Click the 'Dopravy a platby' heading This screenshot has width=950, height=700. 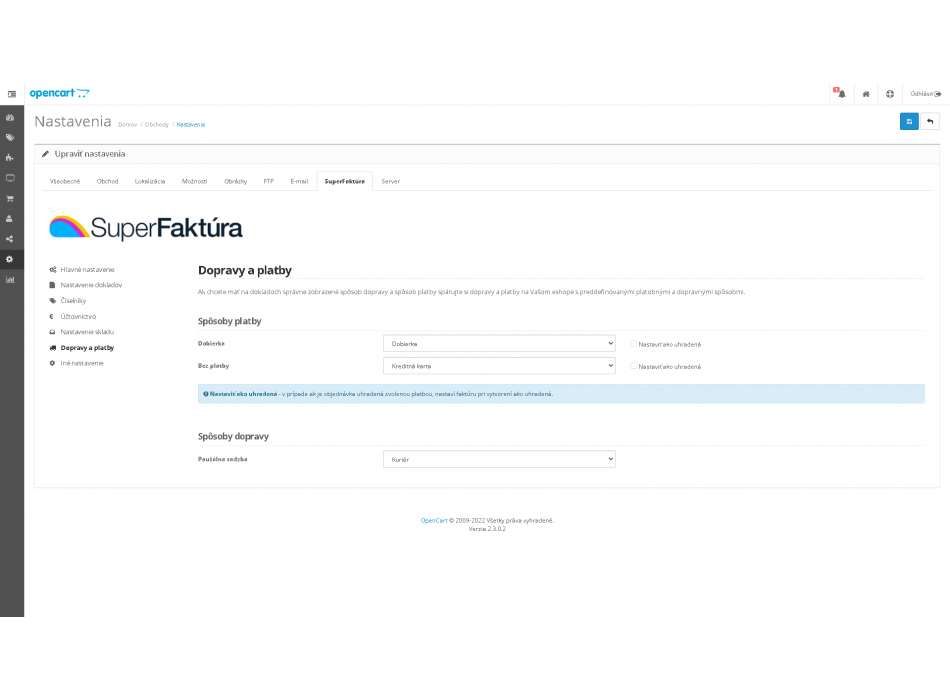(x=245, y=270)
